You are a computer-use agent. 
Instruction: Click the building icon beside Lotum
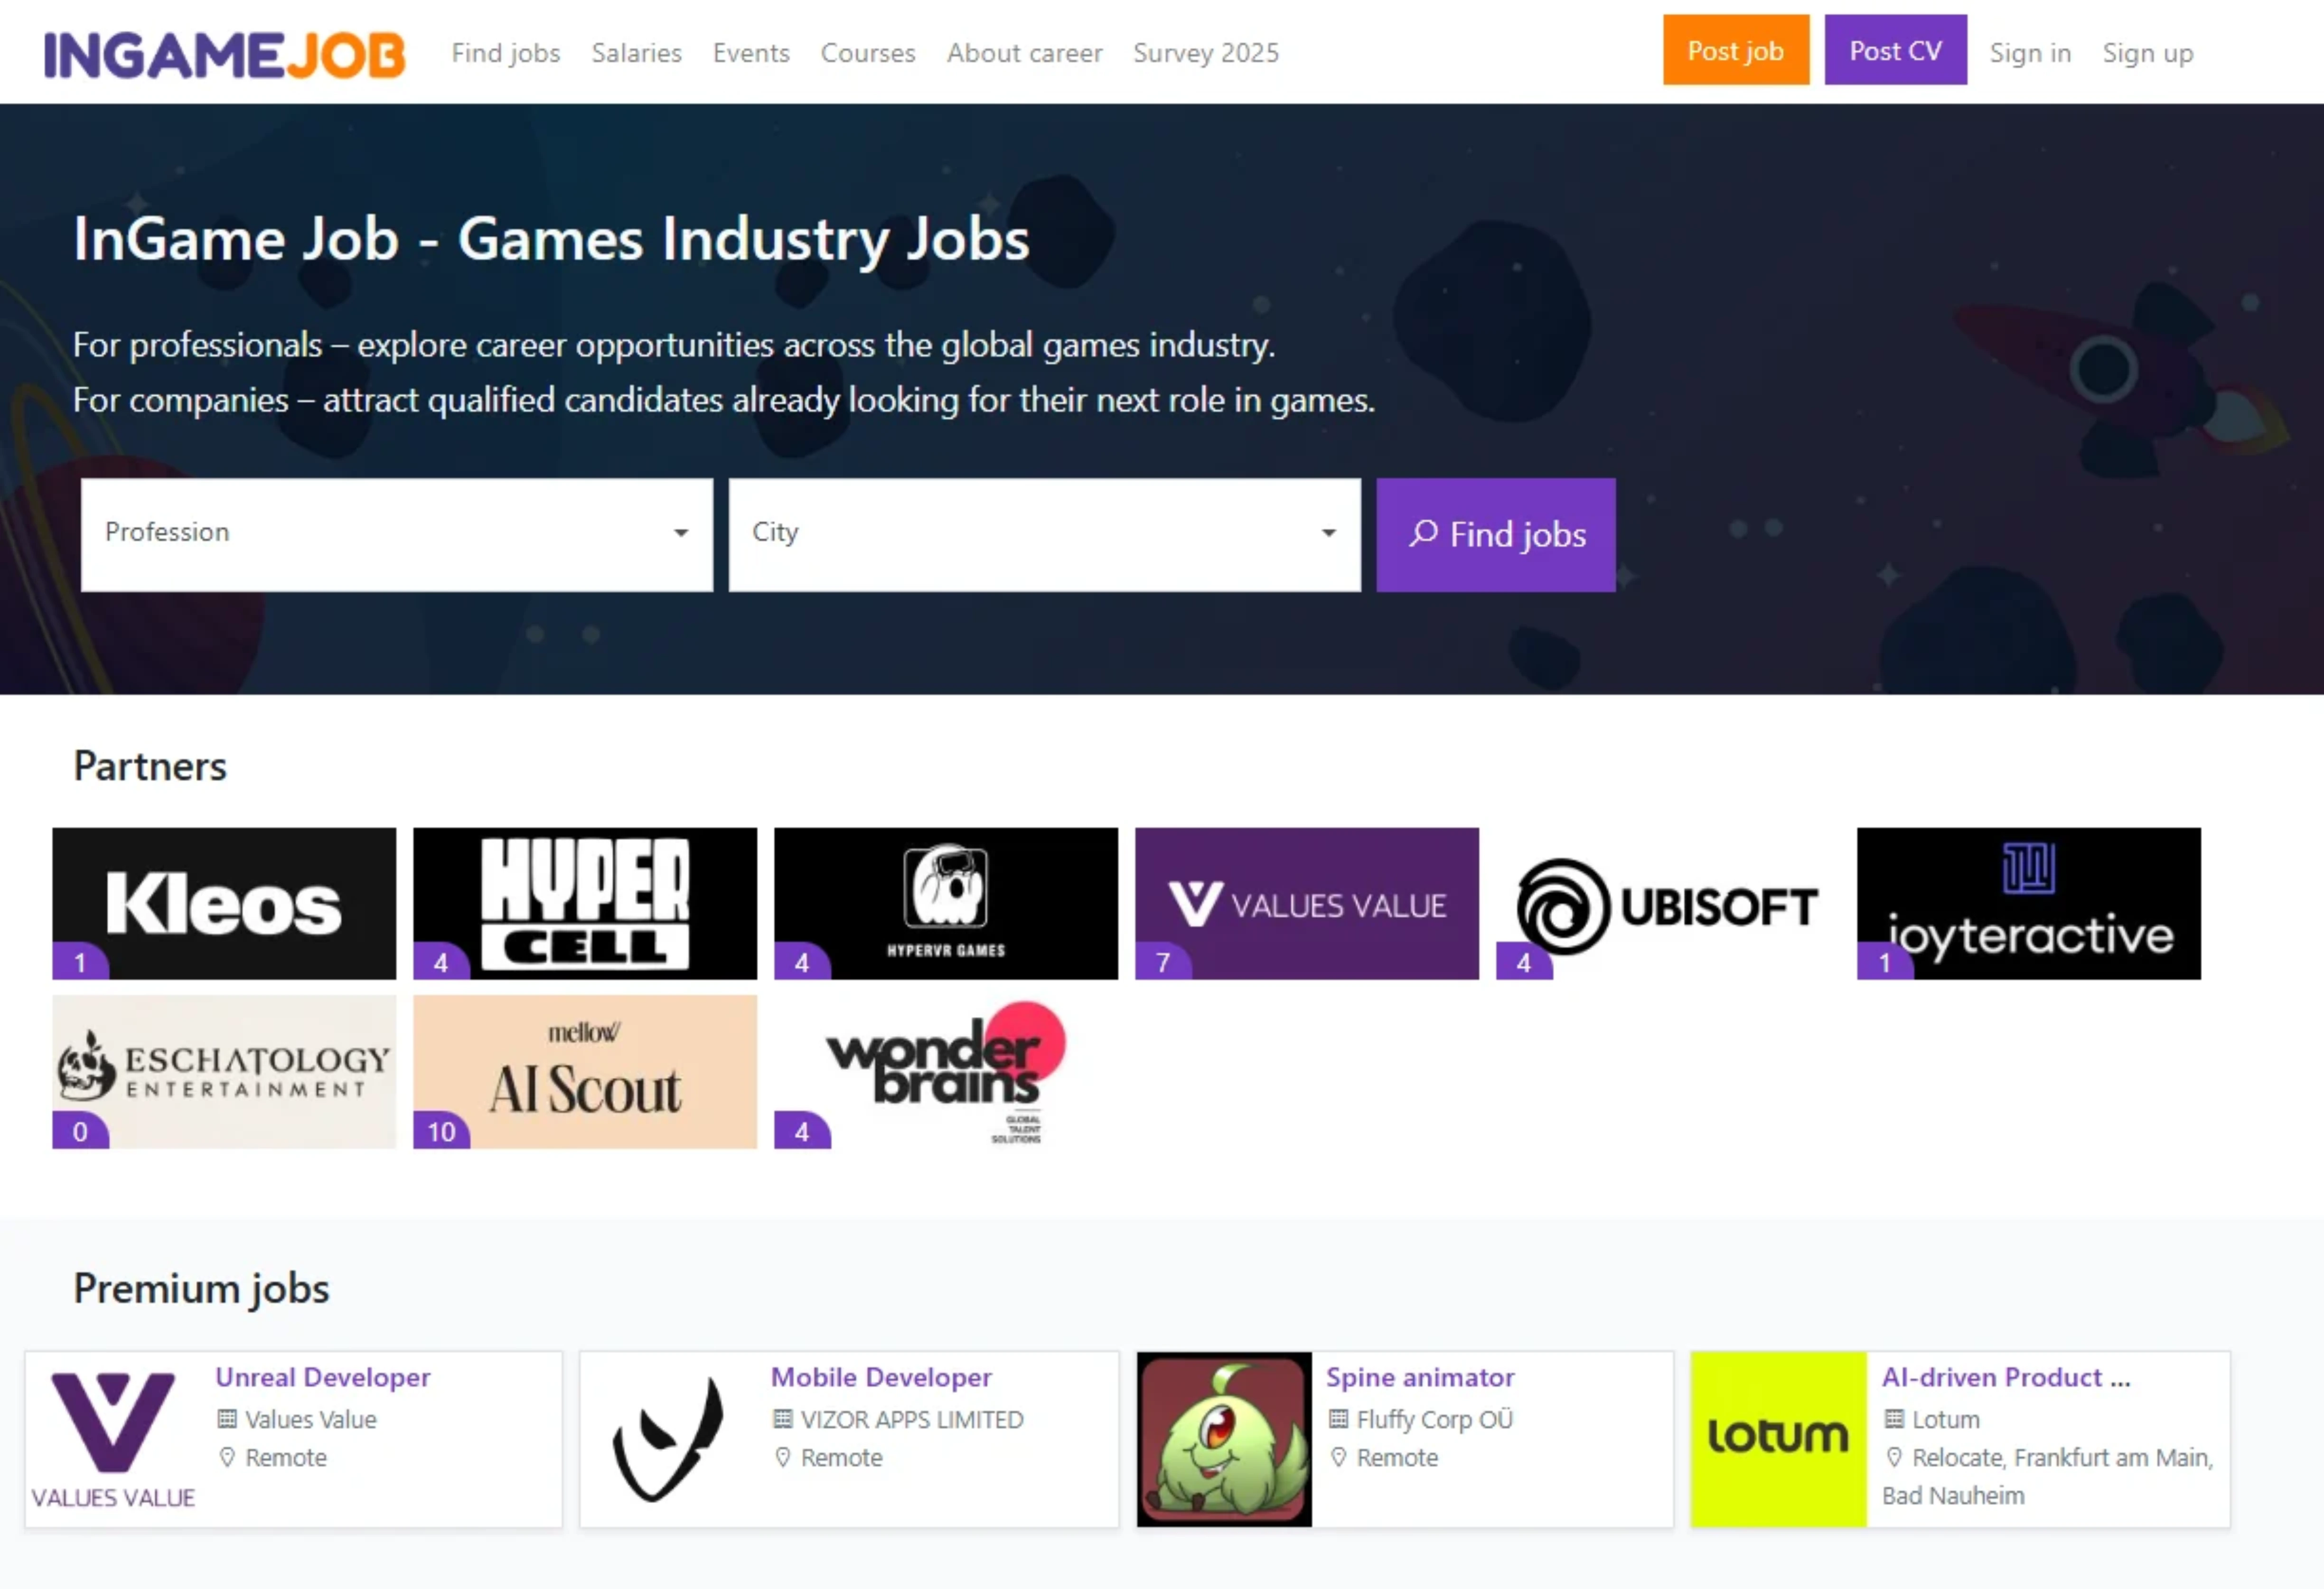click(x=1894, y=1419)
